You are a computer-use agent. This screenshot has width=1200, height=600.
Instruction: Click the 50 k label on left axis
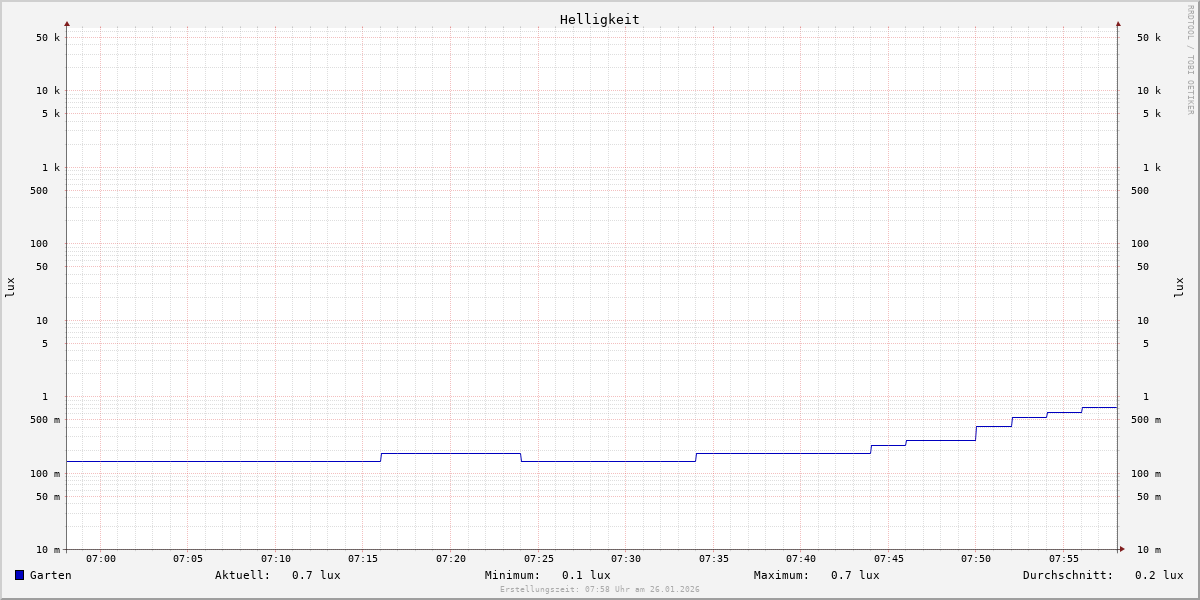pos(48,38)
